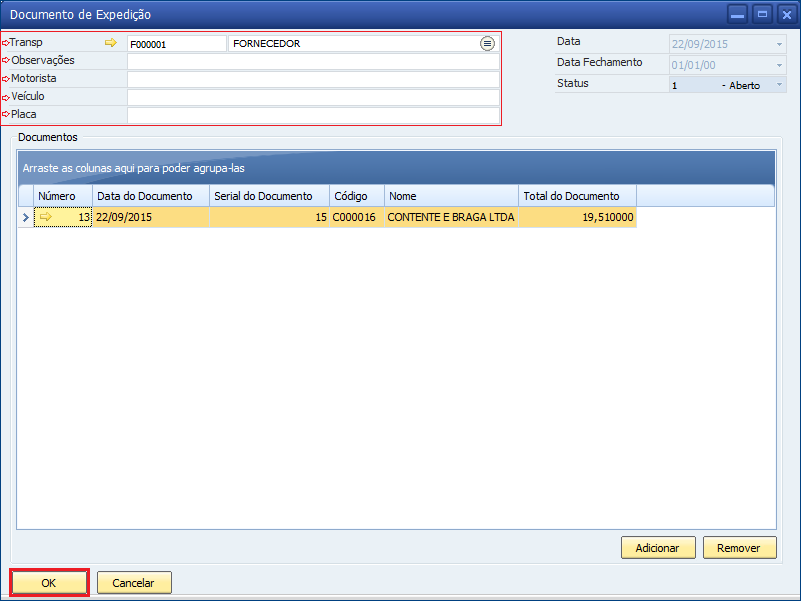Click the Motorista input field

(x=313, y=79)
